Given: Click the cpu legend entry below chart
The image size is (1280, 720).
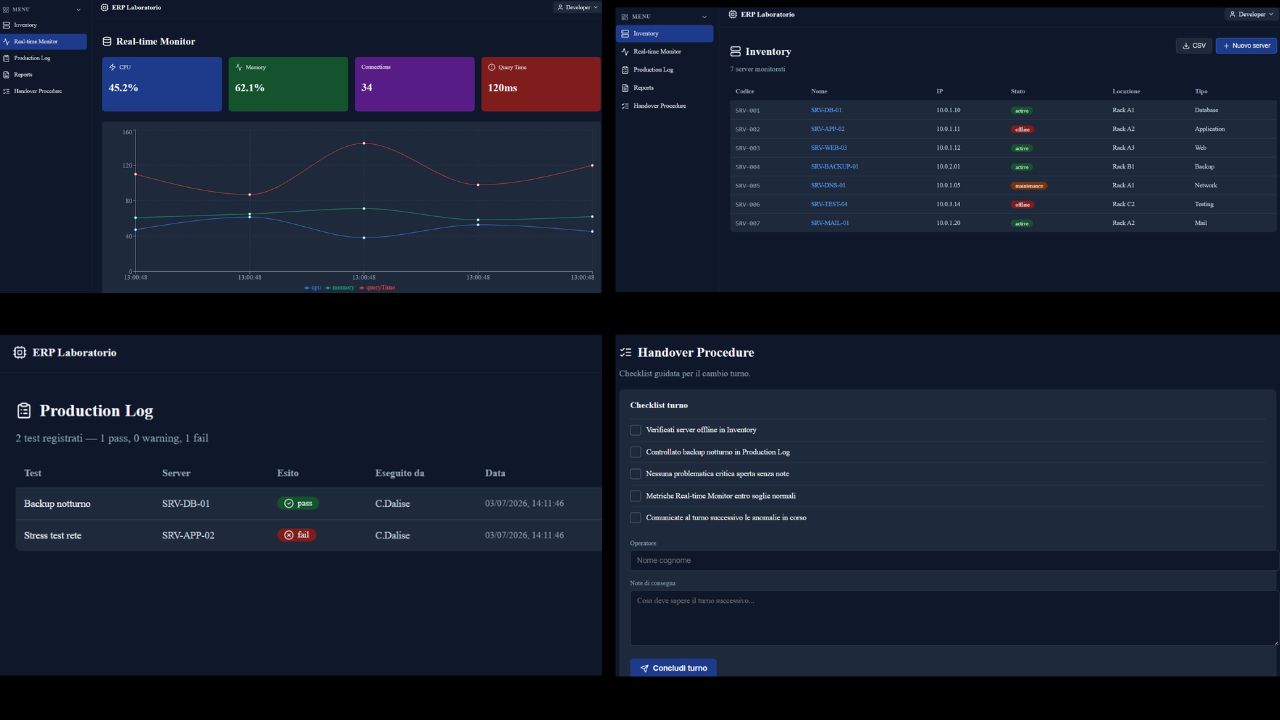Looking at the screenshot, I should click(x=313, y=287).
